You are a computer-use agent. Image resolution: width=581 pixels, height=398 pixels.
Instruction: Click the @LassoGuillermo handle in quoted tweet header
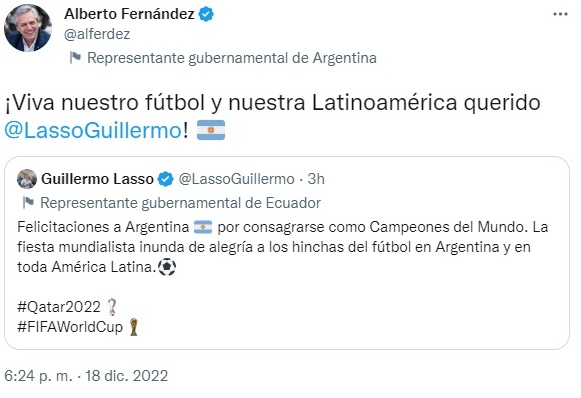click(x=237, y=179)
